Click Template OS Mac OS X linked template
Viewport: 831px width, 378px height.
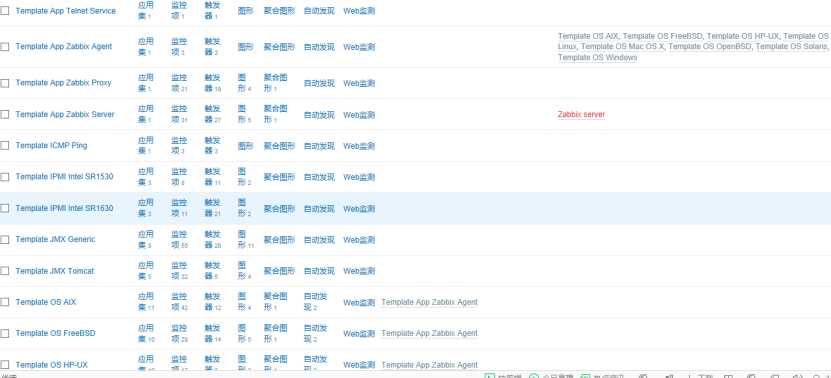click(622, 47)
